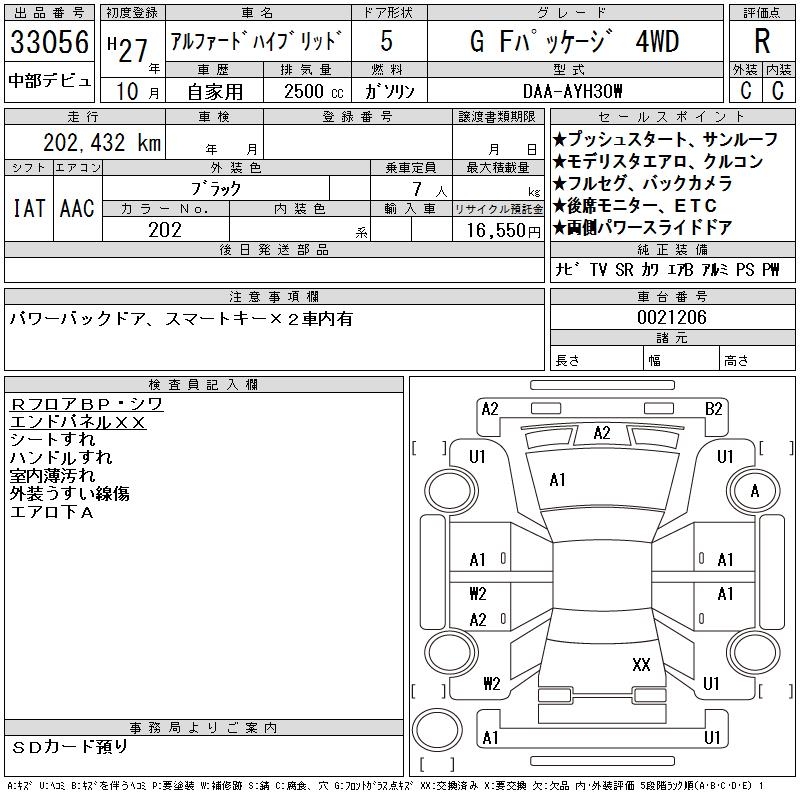
Task: Click the star before プッシュスタート、サンルーフ
Action: (x=559, y=140)
